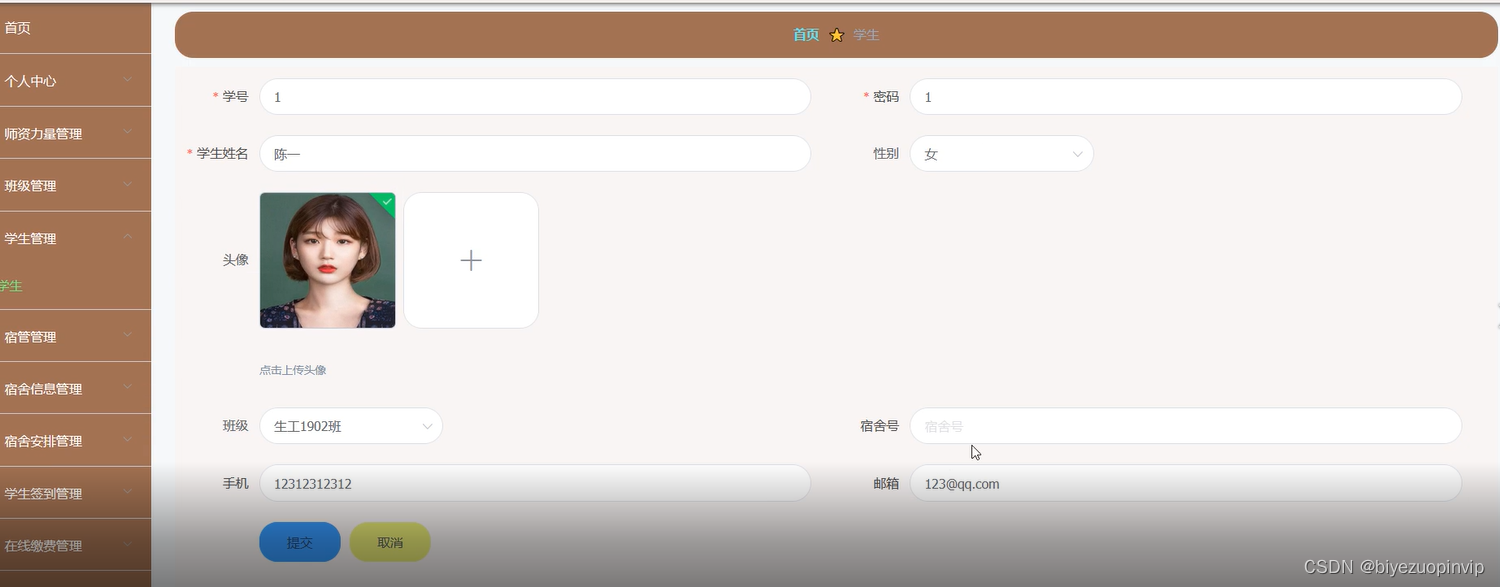Click the star icon in the breadcrumb
The height and width of the screenshot is (587, 1500).
click(836, 34)
